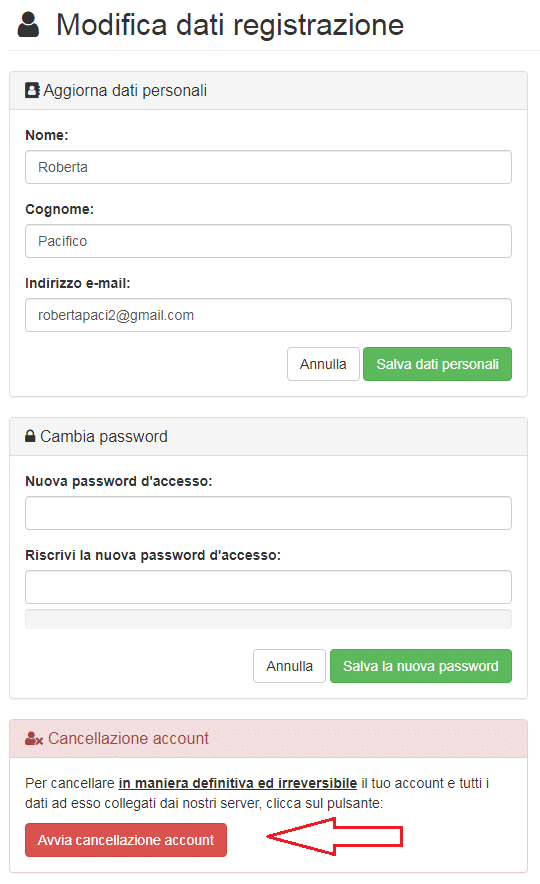Click the Modifica dati registrazione heading
This screenshot has width=540, height=884.
(x=230, y=25)
